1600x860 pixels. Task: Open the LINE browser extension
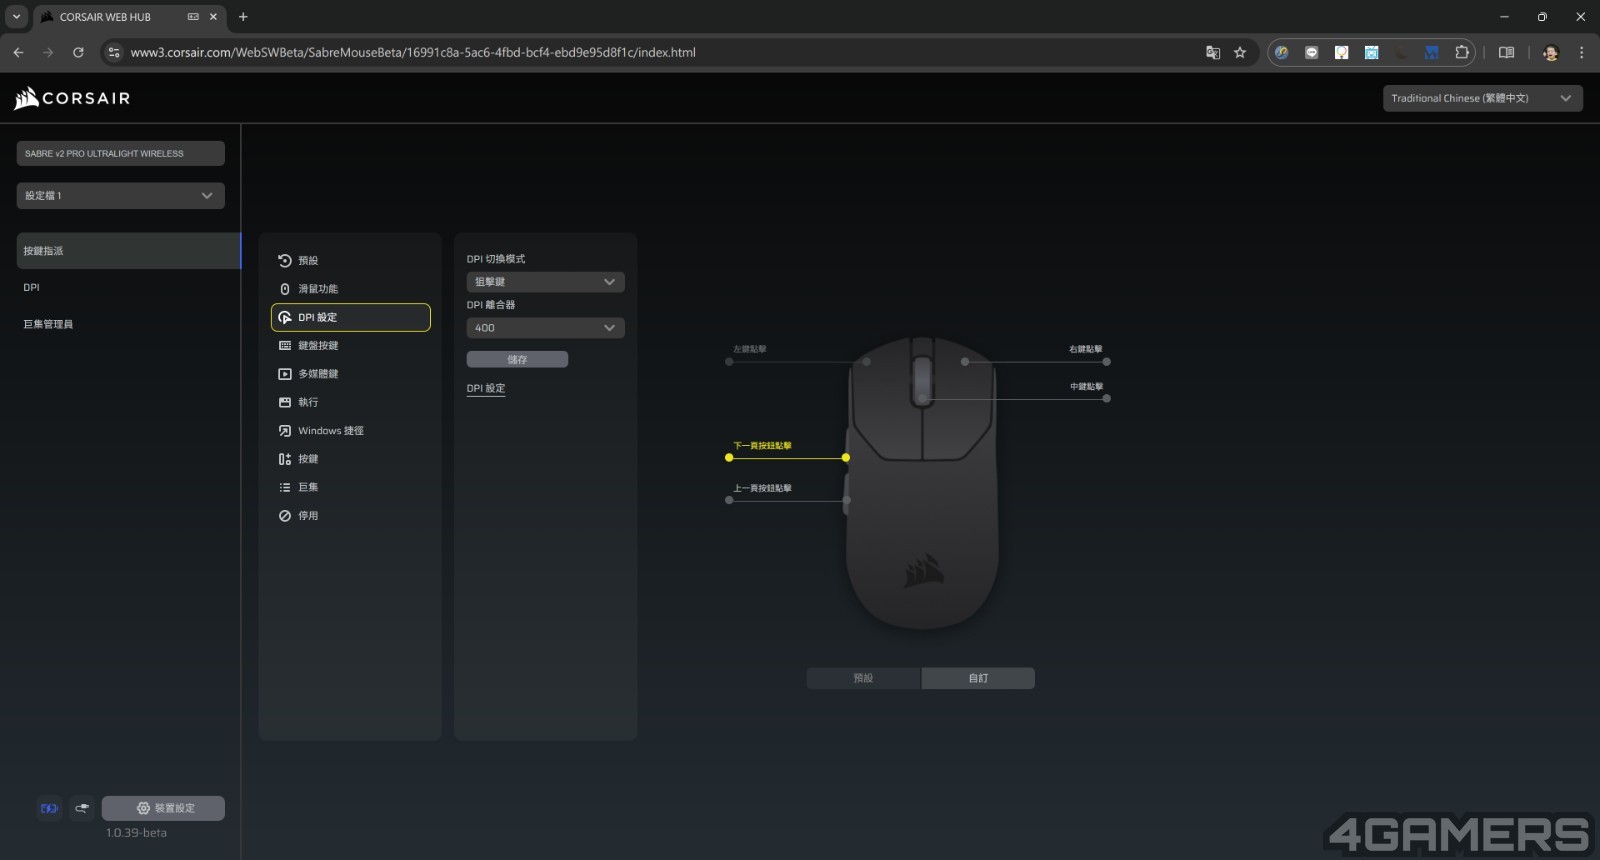1311,53
